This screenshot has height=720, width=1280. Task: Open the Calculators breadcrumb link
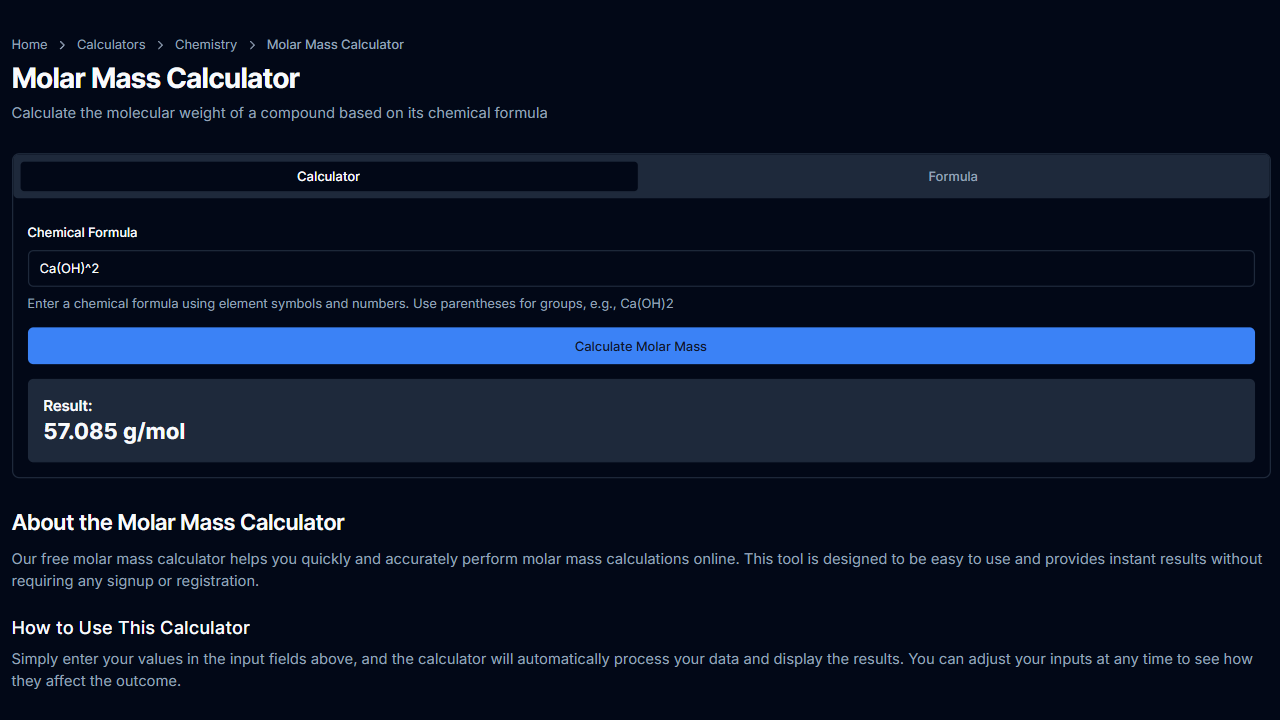tap(111, 45)
